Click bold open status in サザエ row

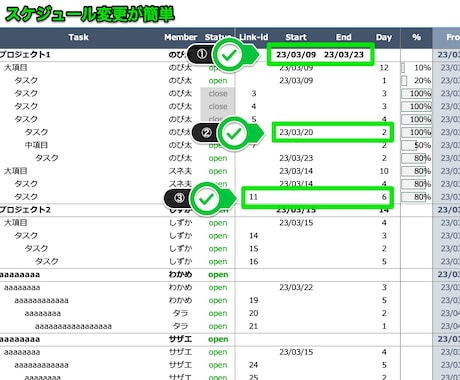[x=218, y=339]
